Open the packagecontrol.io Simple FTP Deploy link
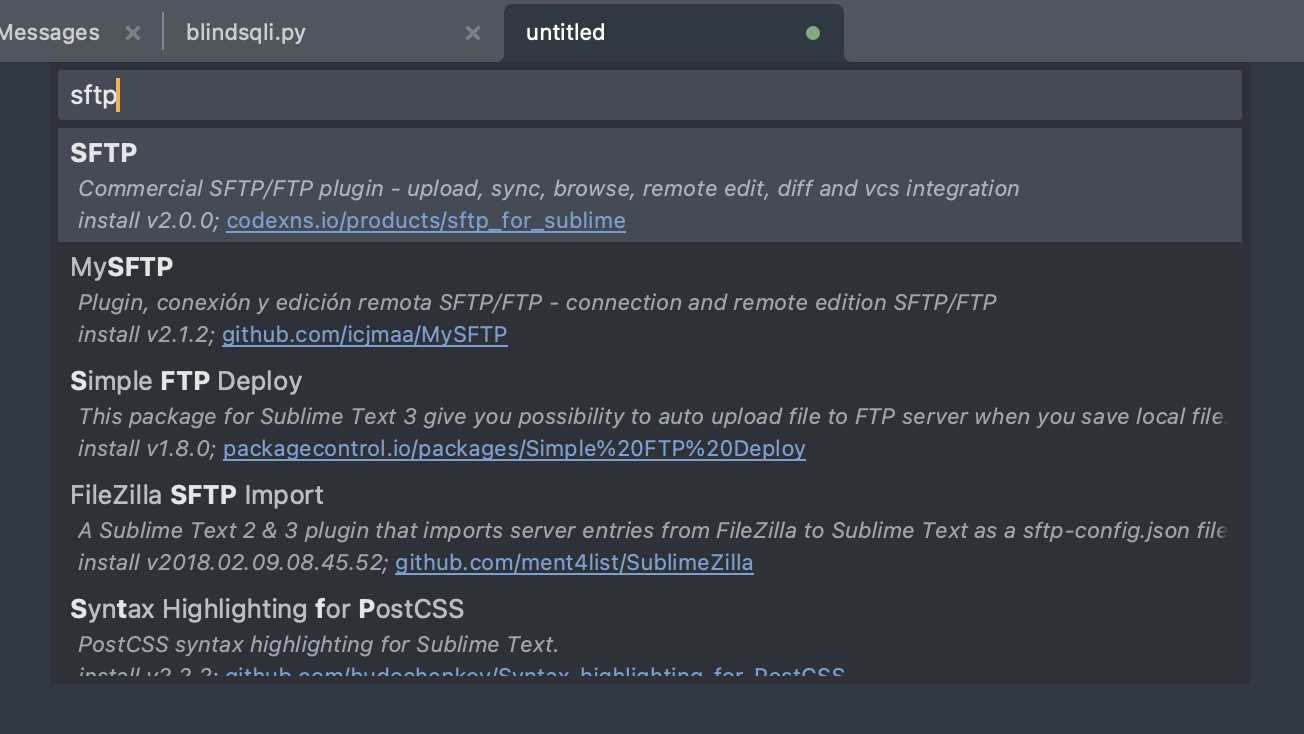Image resolution: width=1304 pixels, height=734 pixels. pos(514,448)
